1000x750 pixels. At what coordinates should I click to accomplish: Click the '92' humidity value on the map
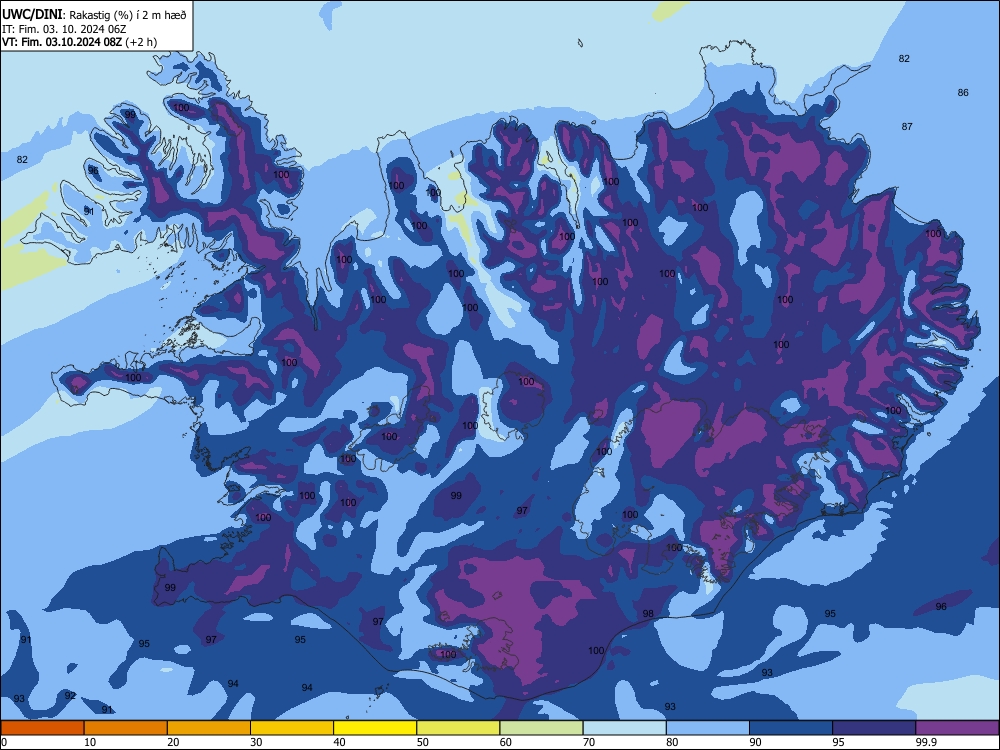tap(70, 695)
